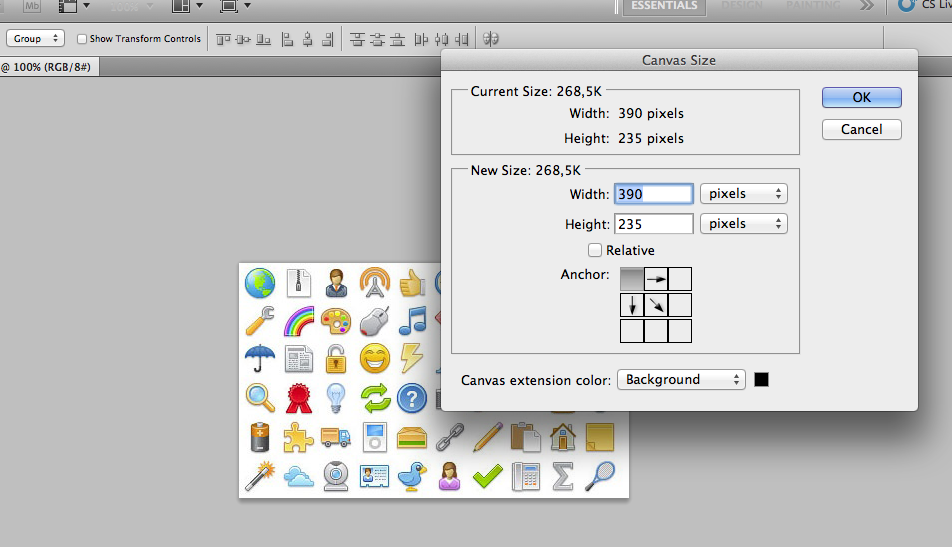Expand the Canvas extension color dropdown
The height and width of the screenshot is (547, 952).
pyautogui.click(x=682, y=380)
